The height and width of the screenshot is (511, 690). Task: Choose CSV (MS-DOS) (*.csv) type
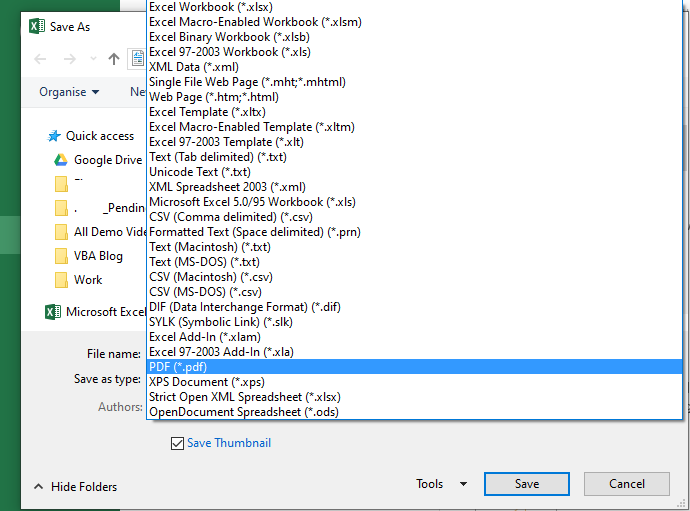point(414,291)
